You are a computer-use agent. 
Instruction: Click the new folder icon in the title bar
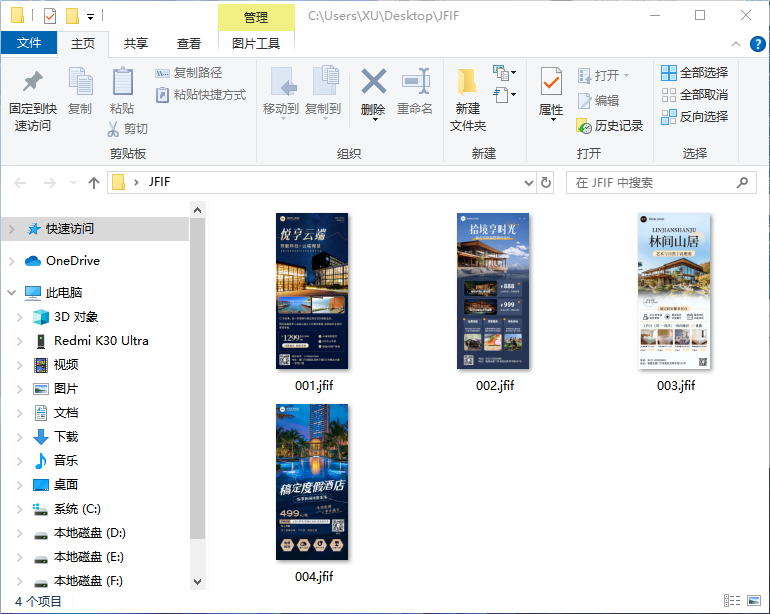point(72,16)
